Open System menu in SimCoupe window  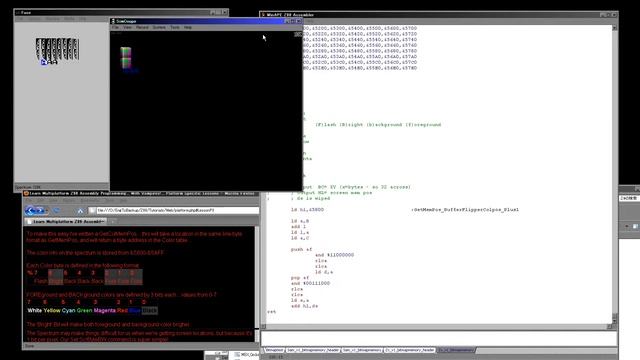point(159,27)
